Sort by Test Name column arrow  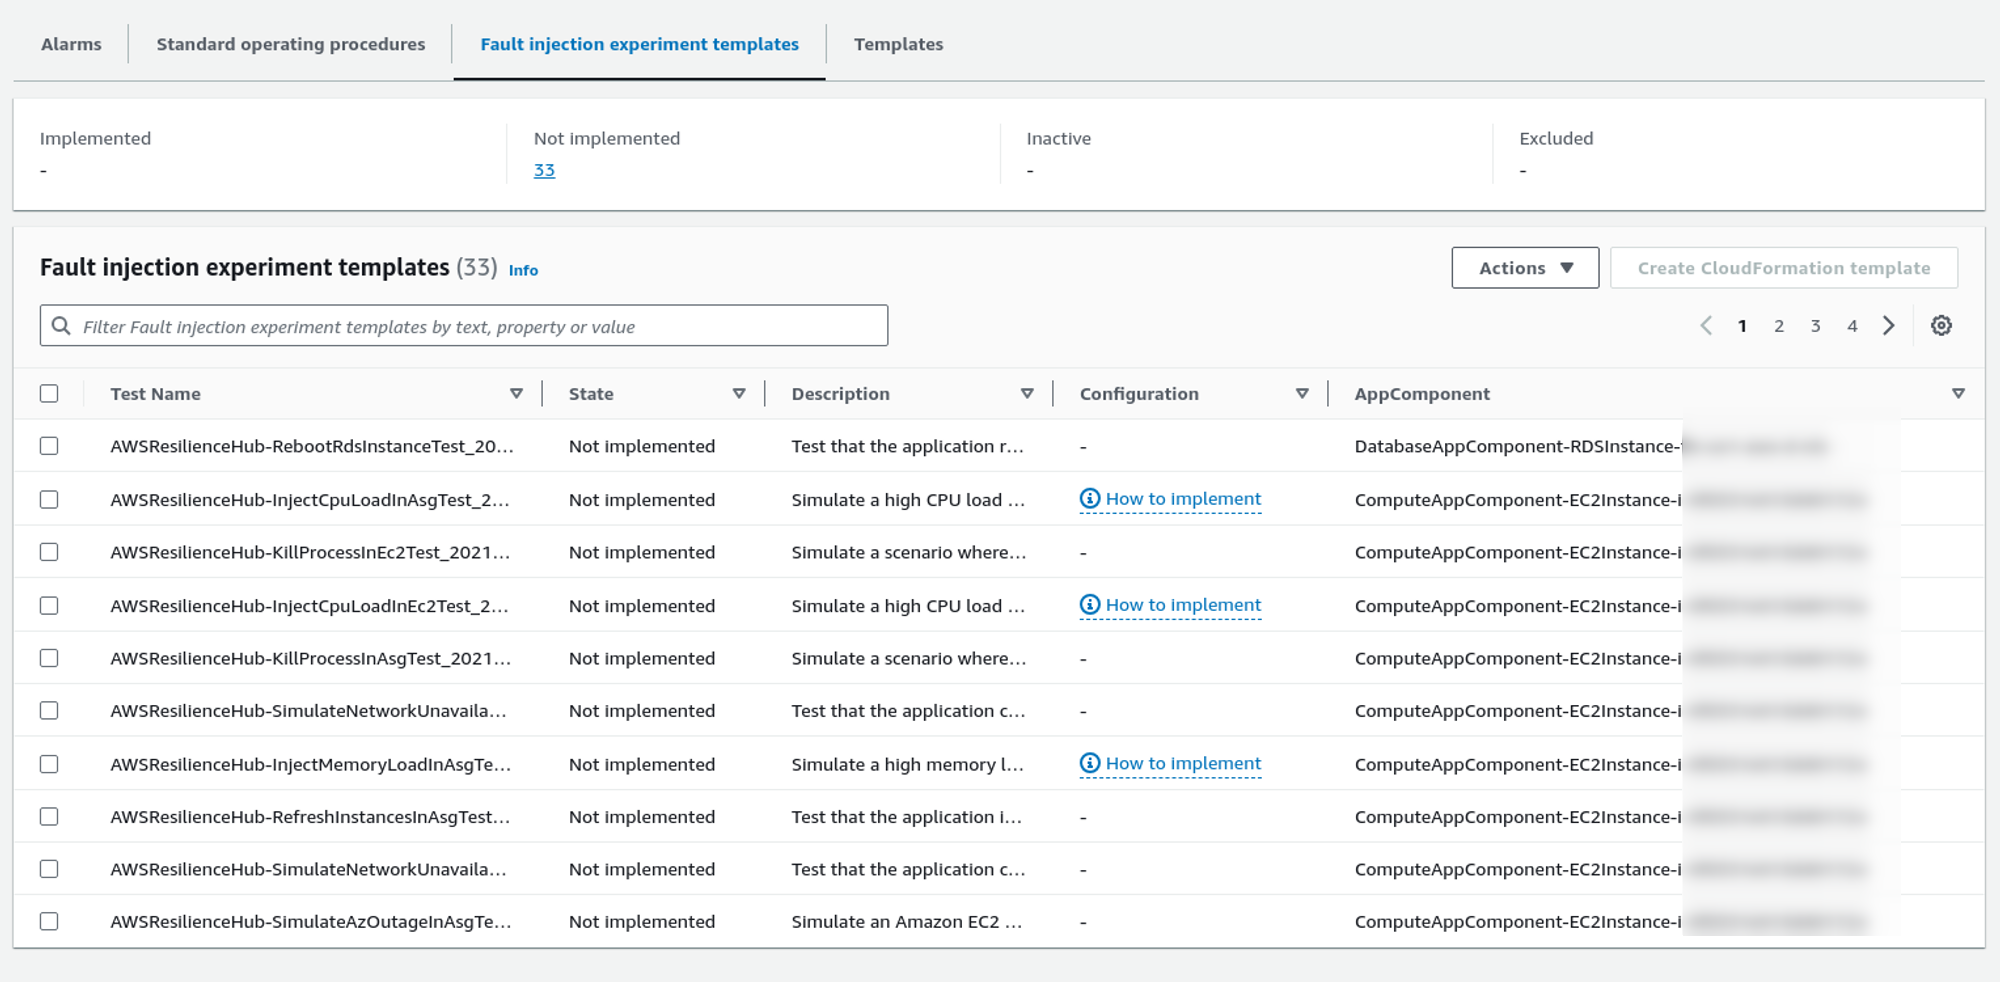point(516,394)
